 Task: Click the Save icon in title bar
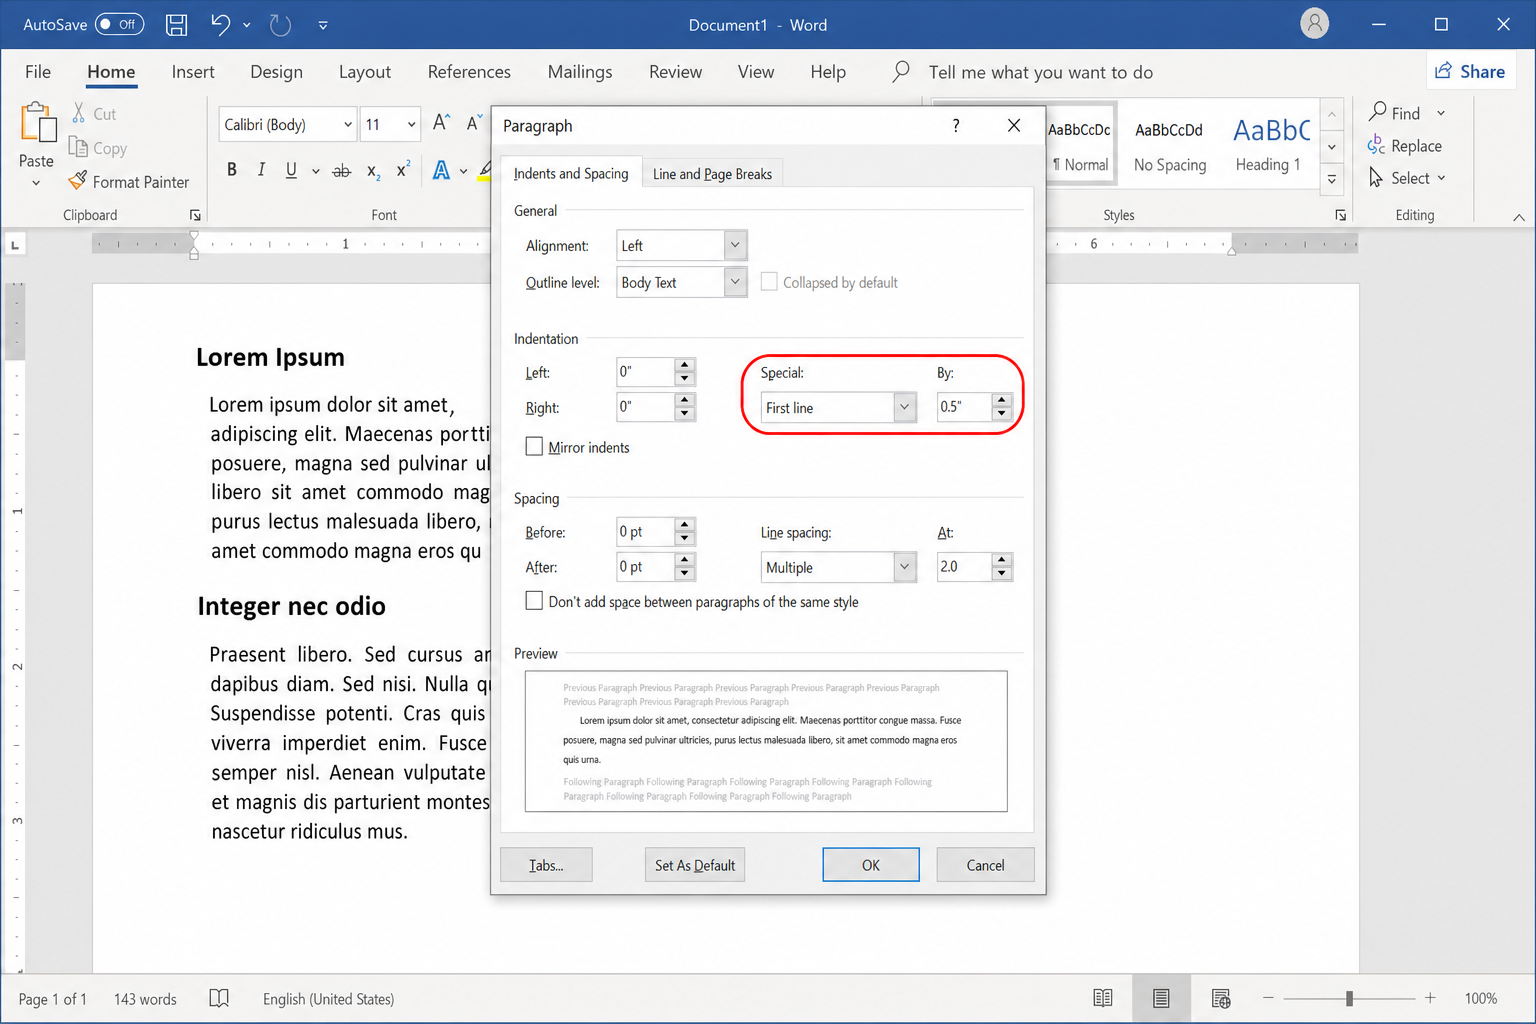(x=176, y=25)
